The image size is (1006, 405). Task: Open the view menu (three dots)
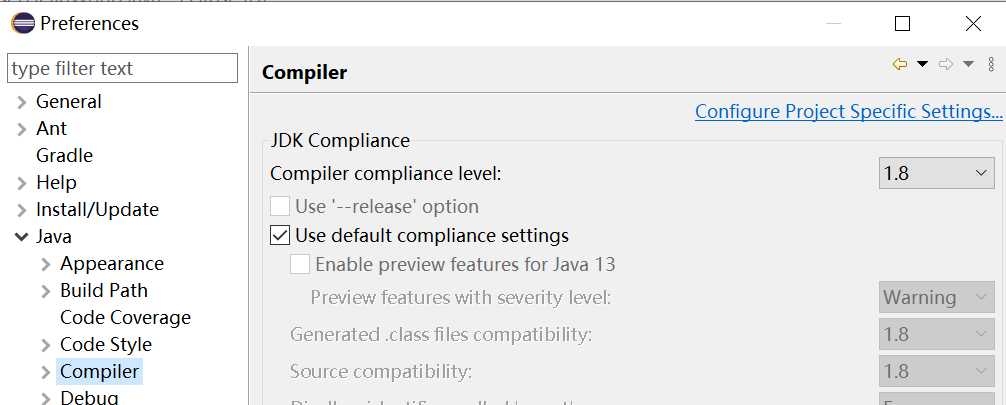[991, 65]
